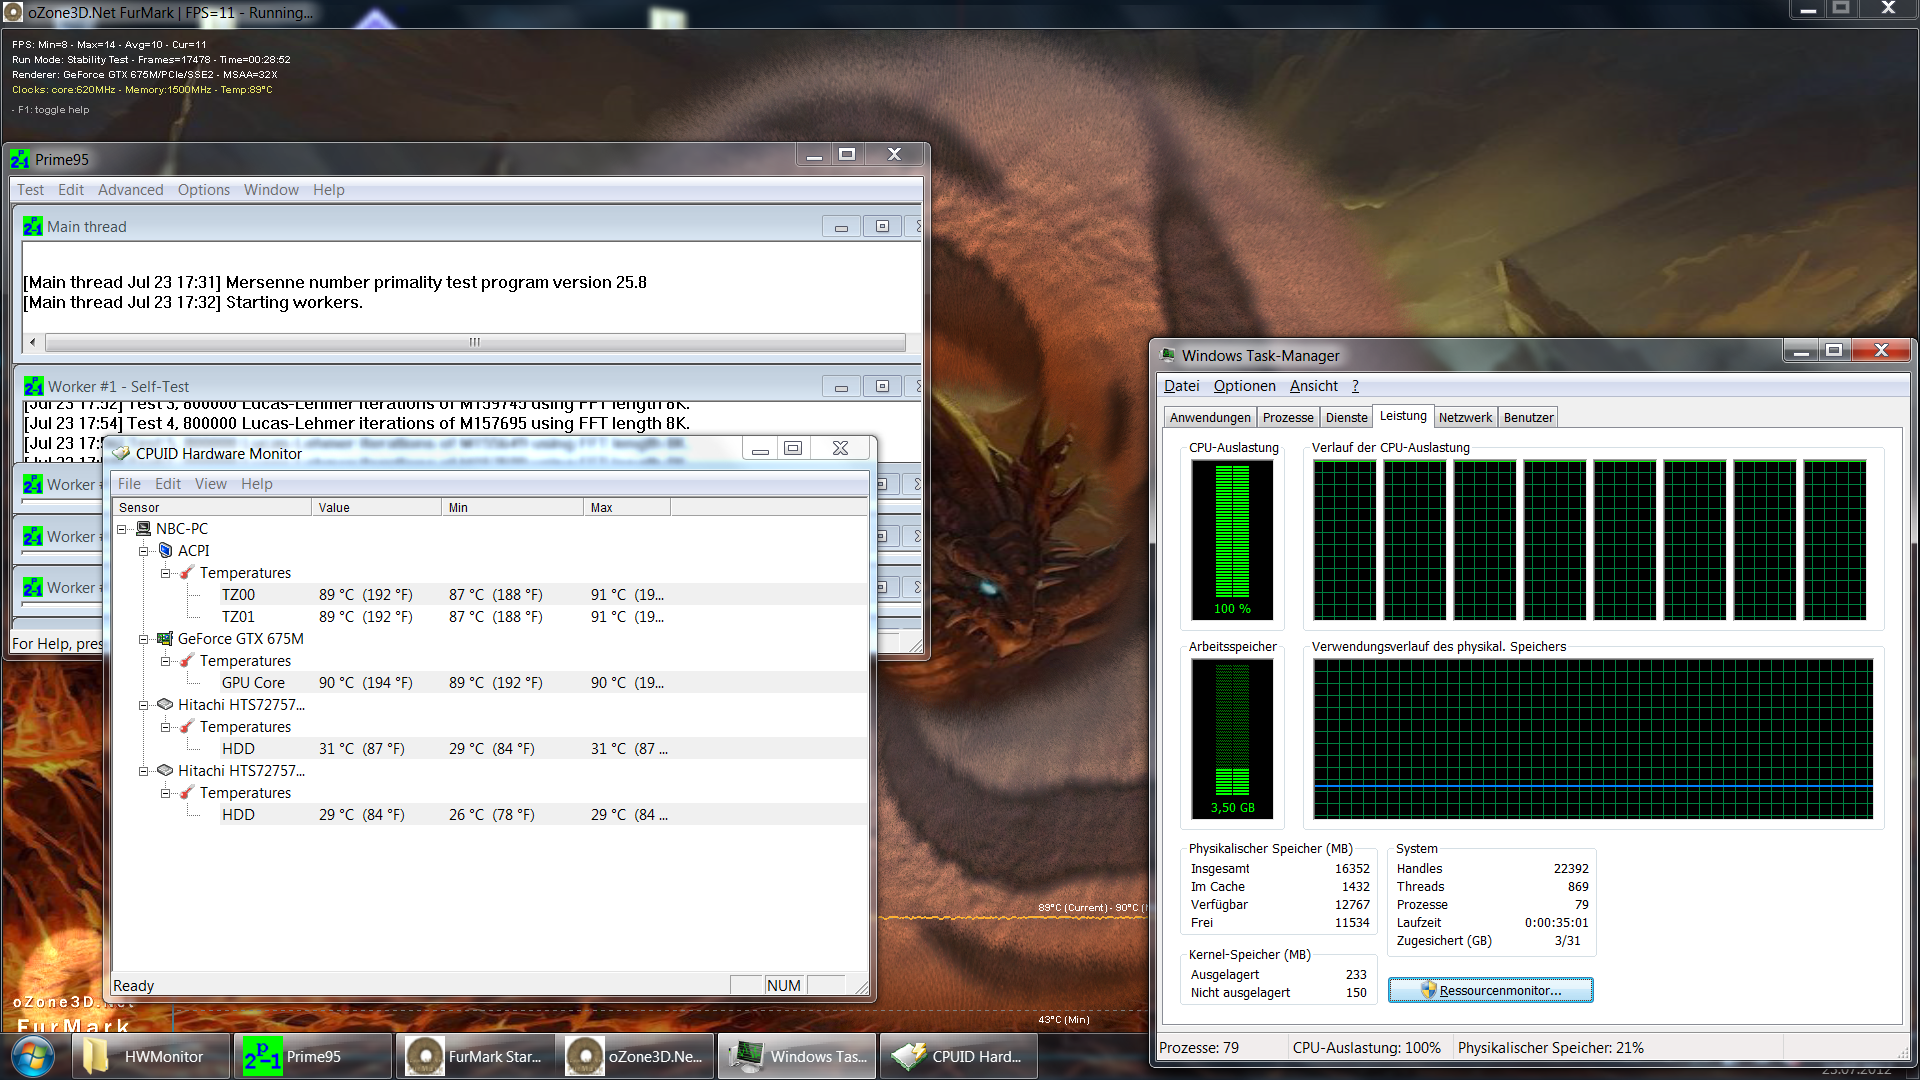
Task: Click Worker #1 Self-Test window icon
Action: coord(34,387)
